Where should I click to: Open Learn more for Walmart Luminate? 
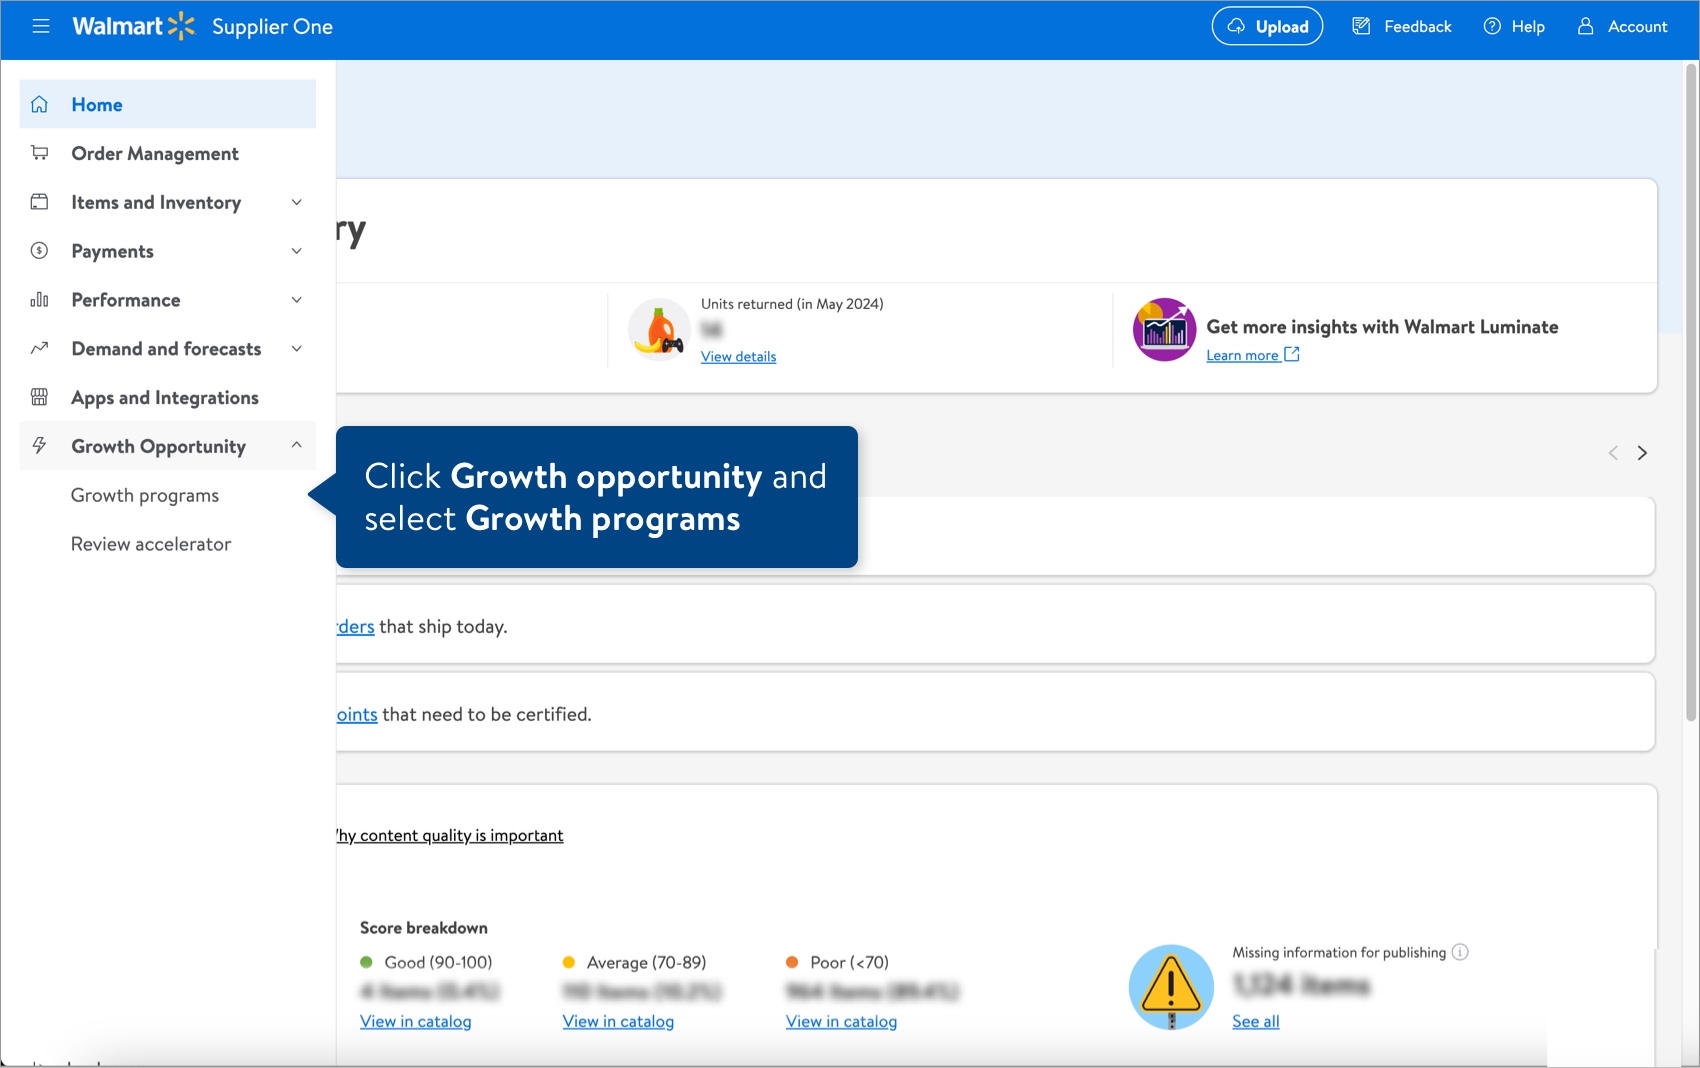[1243, 354]
